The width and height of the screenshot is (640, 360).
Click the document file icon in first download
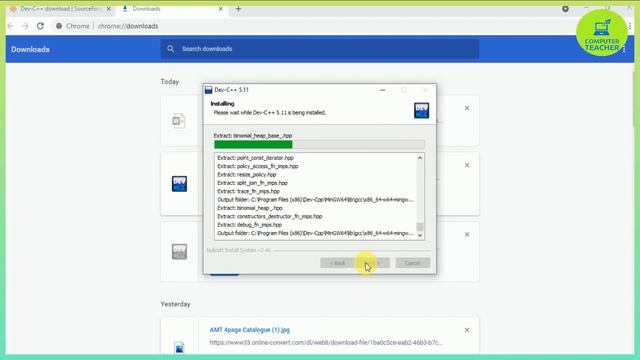pyautogui.click(x=179, y=121)
